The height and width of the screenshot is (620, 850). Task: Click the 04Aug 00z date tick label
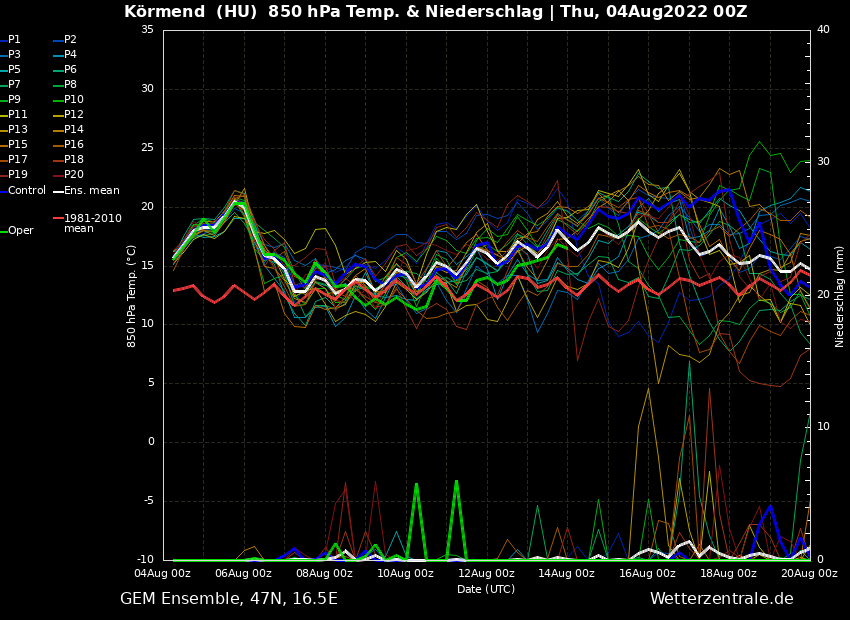coord(163,574)
